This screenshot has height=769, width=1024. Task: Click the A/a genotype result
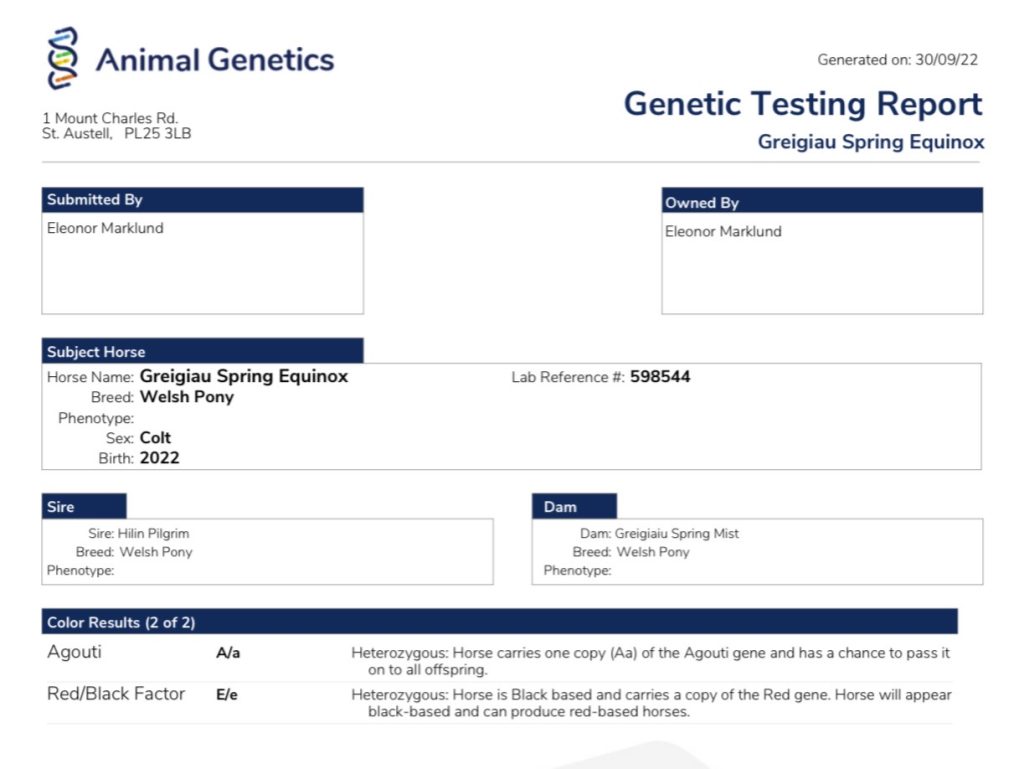pyautogui.click(x=228, y=654)
